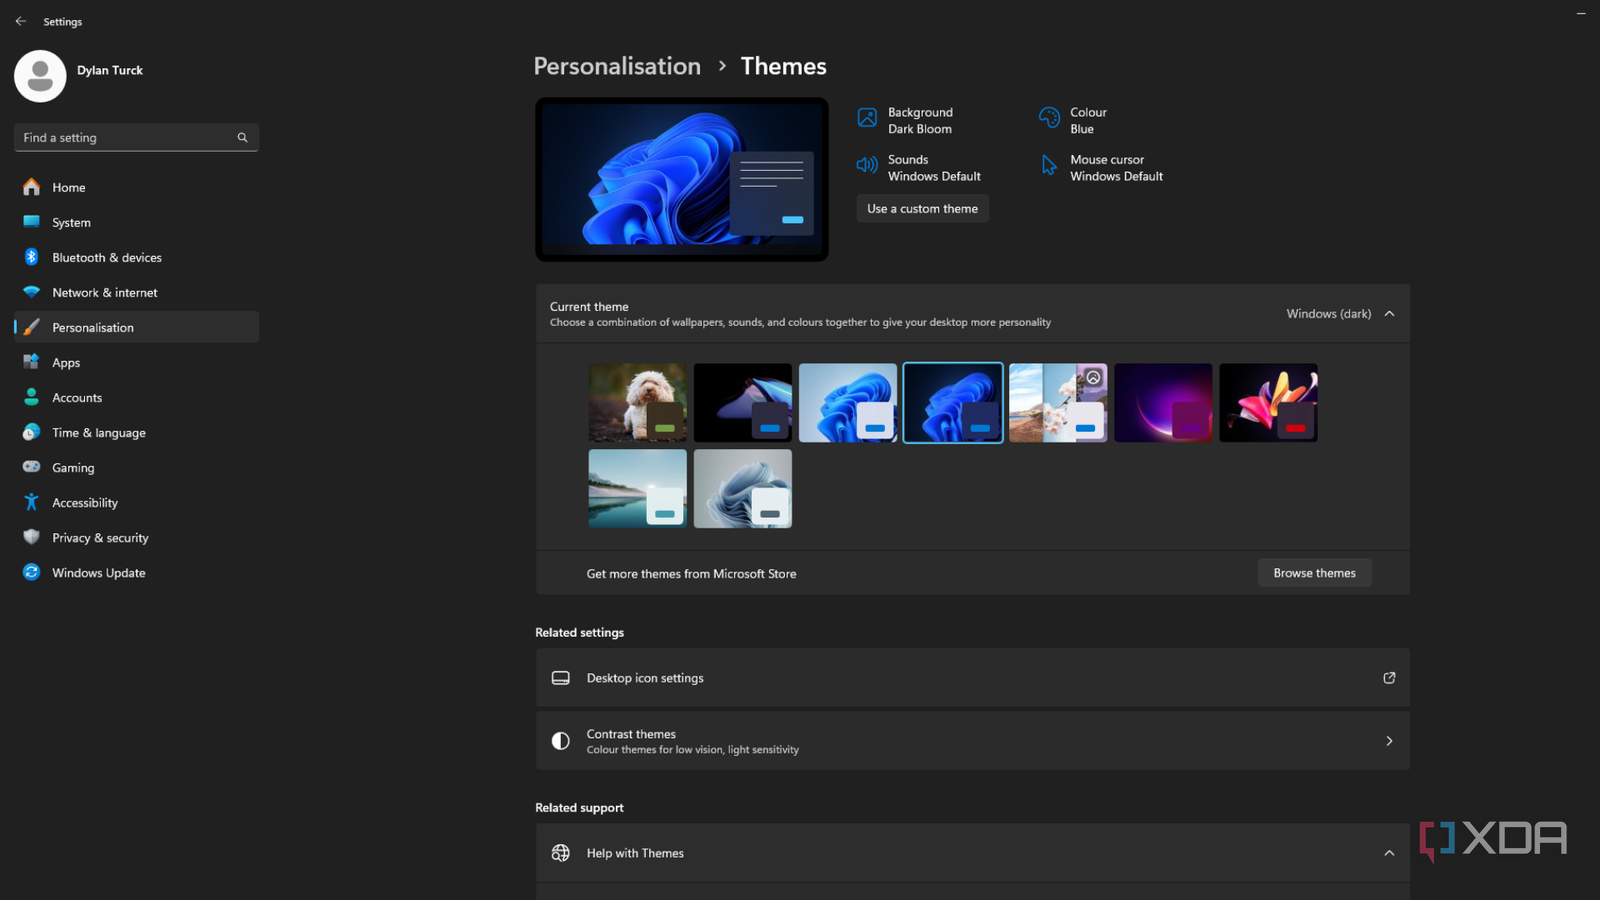Click the Privacy & security shield icon
The height and width of the screenshot is (900, 1600).
pyautogui.click(x=32, y=537)
